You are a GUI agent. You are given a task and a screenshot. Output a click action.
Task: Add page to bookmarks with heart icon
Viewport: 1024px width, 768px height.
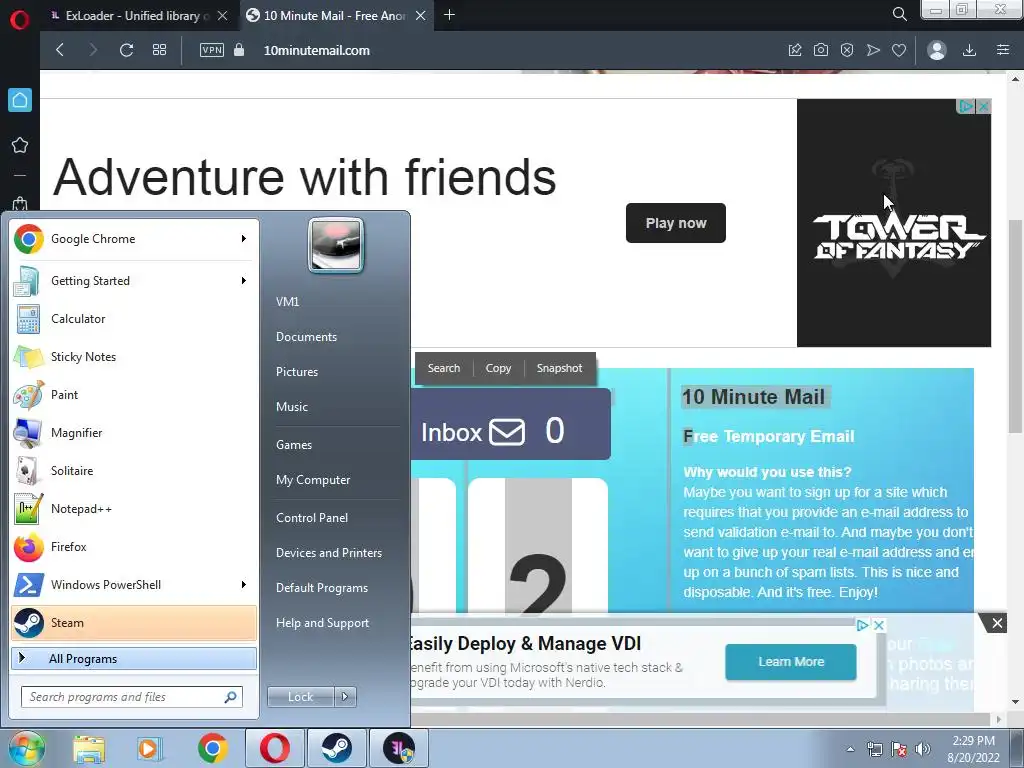(899, 50)
